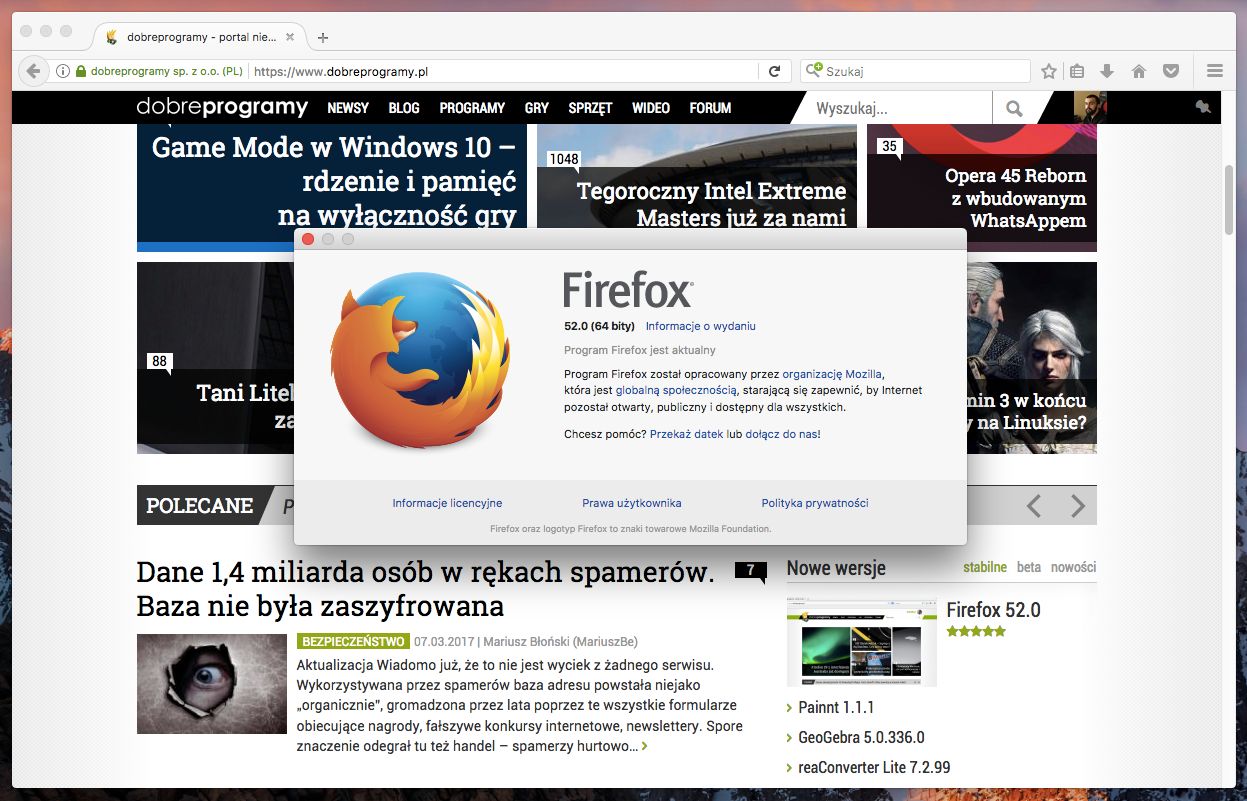Open downloads via the down-arrow toolbar icon

coord(1106,70)
